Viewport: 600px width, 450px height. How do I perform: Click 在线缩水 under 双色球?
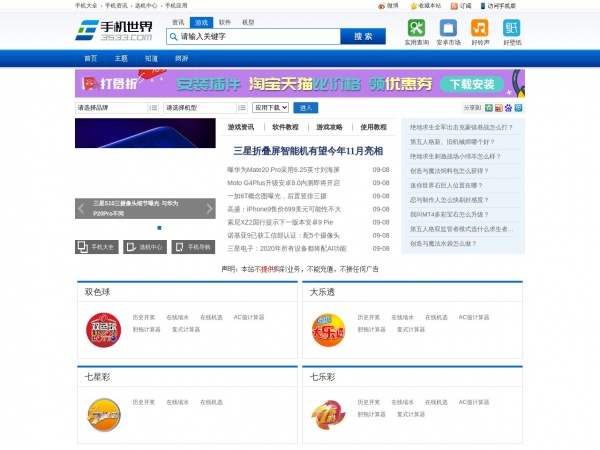click(x=178, y=317)
